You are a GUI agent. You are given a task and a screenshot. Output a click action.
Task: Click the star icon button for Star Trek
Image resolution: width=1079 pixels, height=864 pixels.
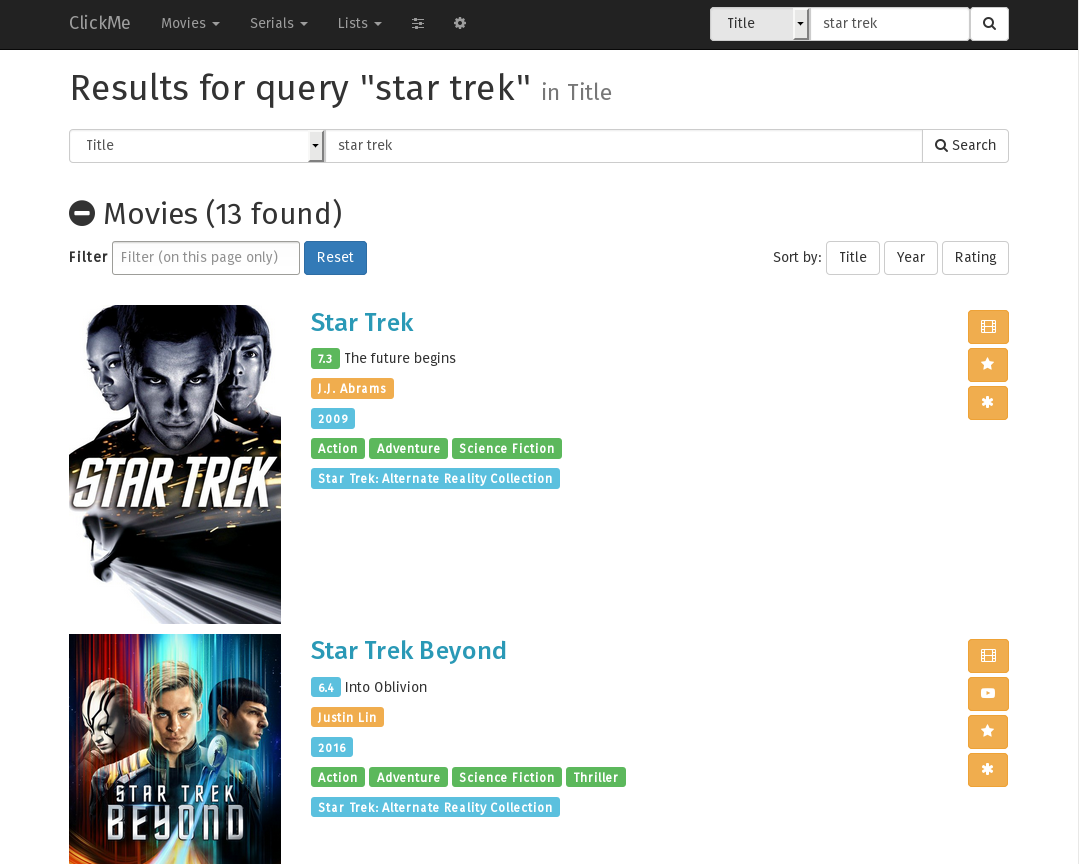click(x=988, y=365)
